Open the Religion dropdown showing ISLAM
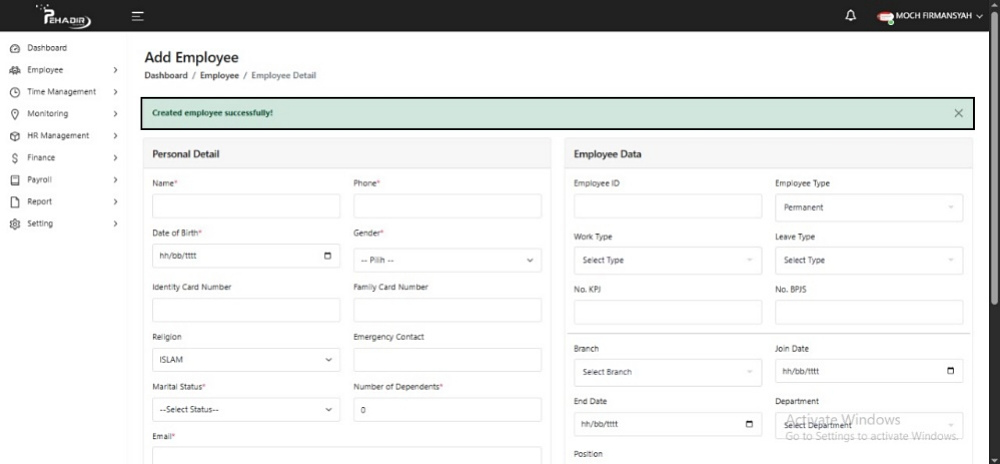The width and height of the screenshot is (1000, 464). coord(246,359)
